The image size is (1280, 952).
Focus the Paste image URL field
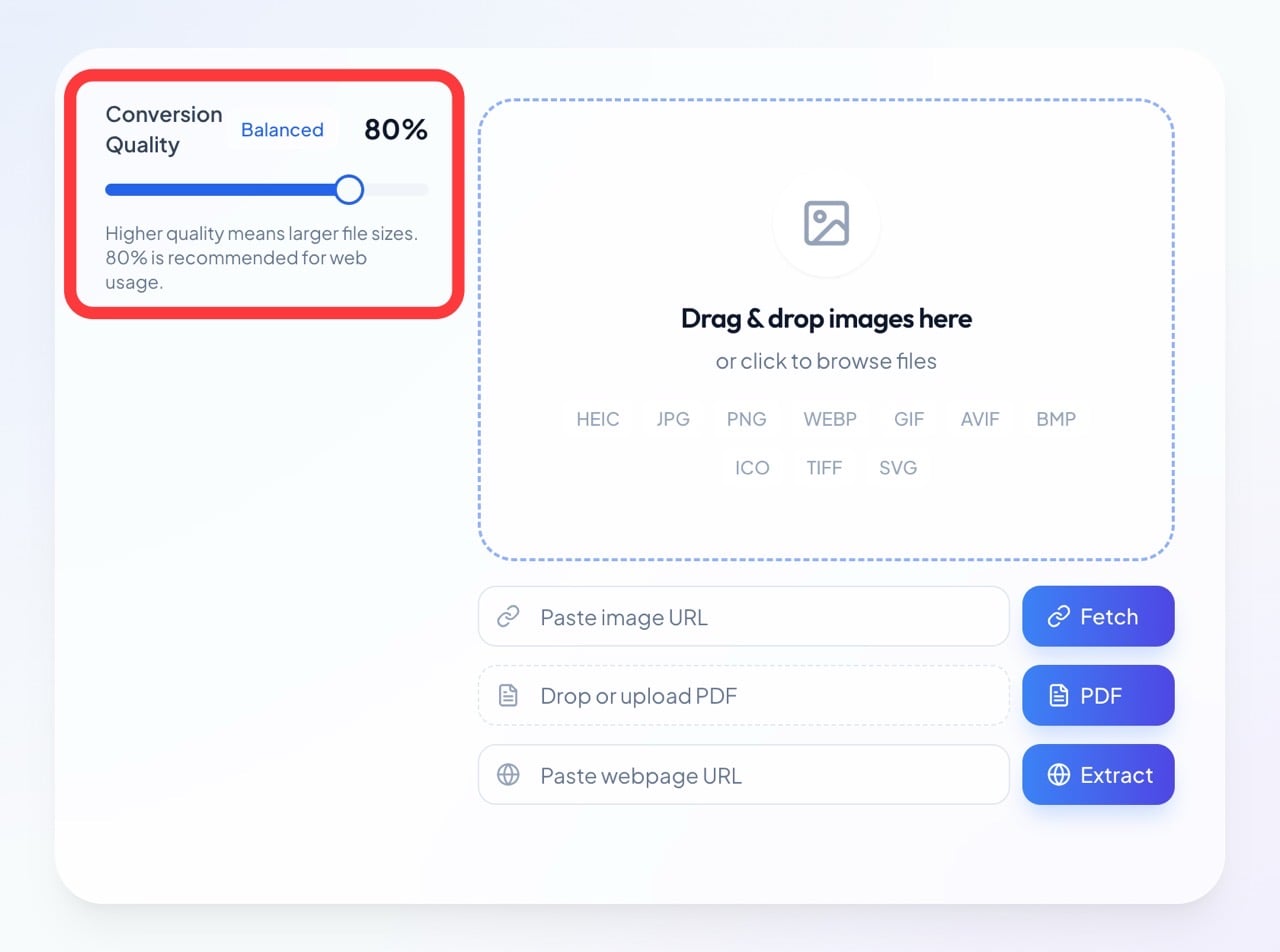click(744, 616)
